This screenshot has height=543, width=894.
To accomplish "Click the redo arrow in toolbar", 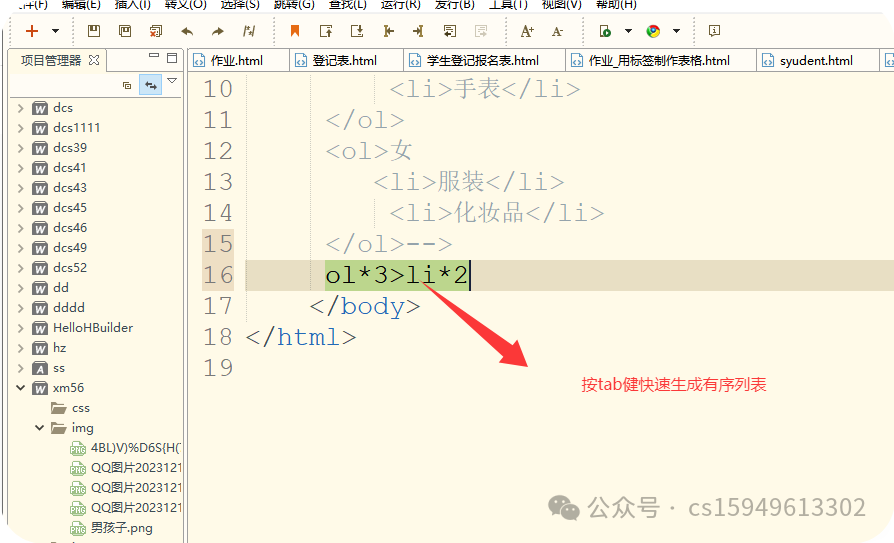I will coord(217,31).
